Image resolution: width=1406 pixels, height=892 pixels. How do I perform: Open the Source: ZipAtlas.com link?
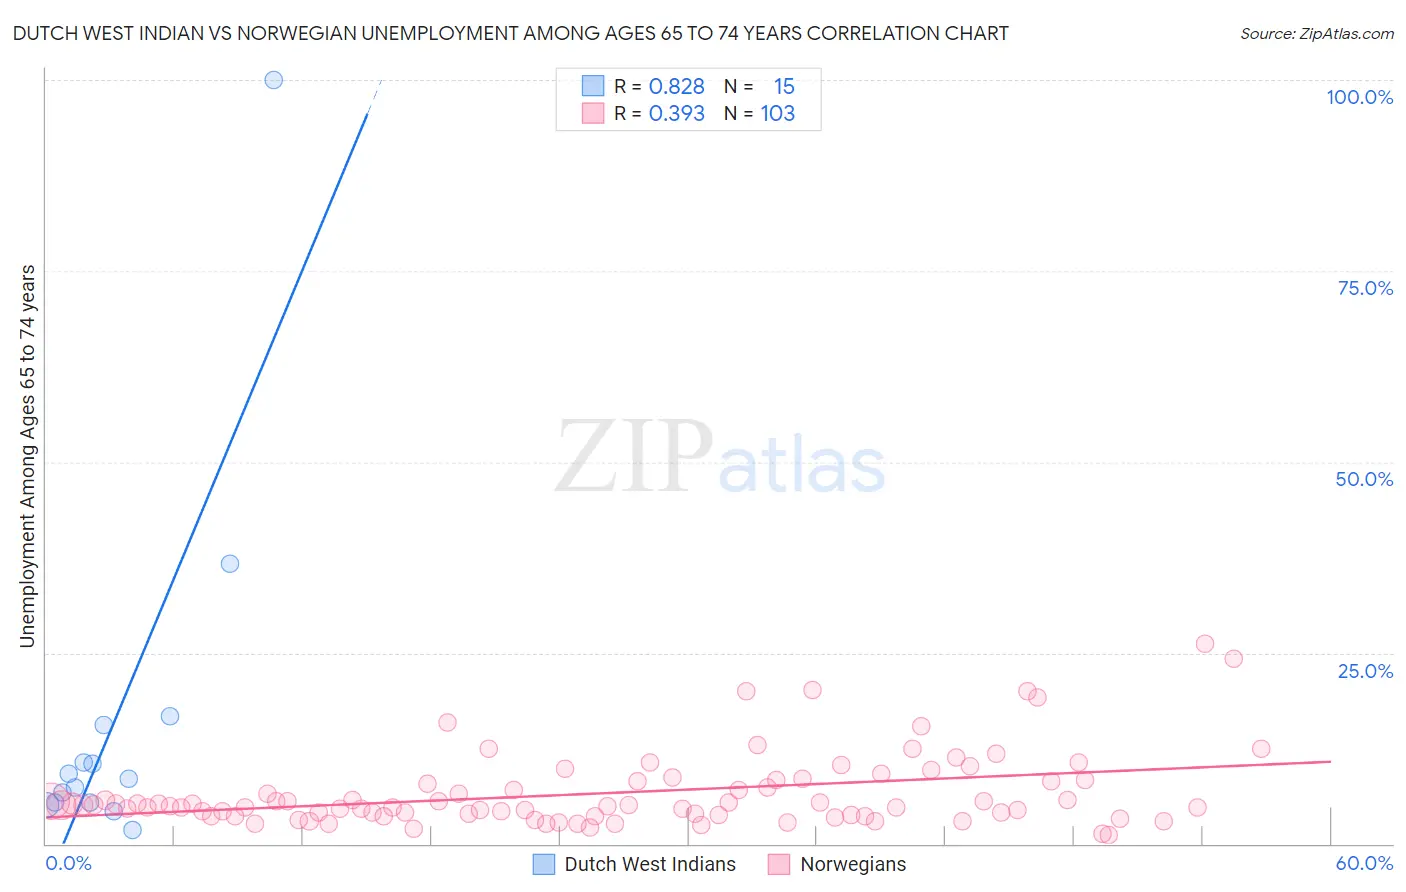[x=1317, y=33]
